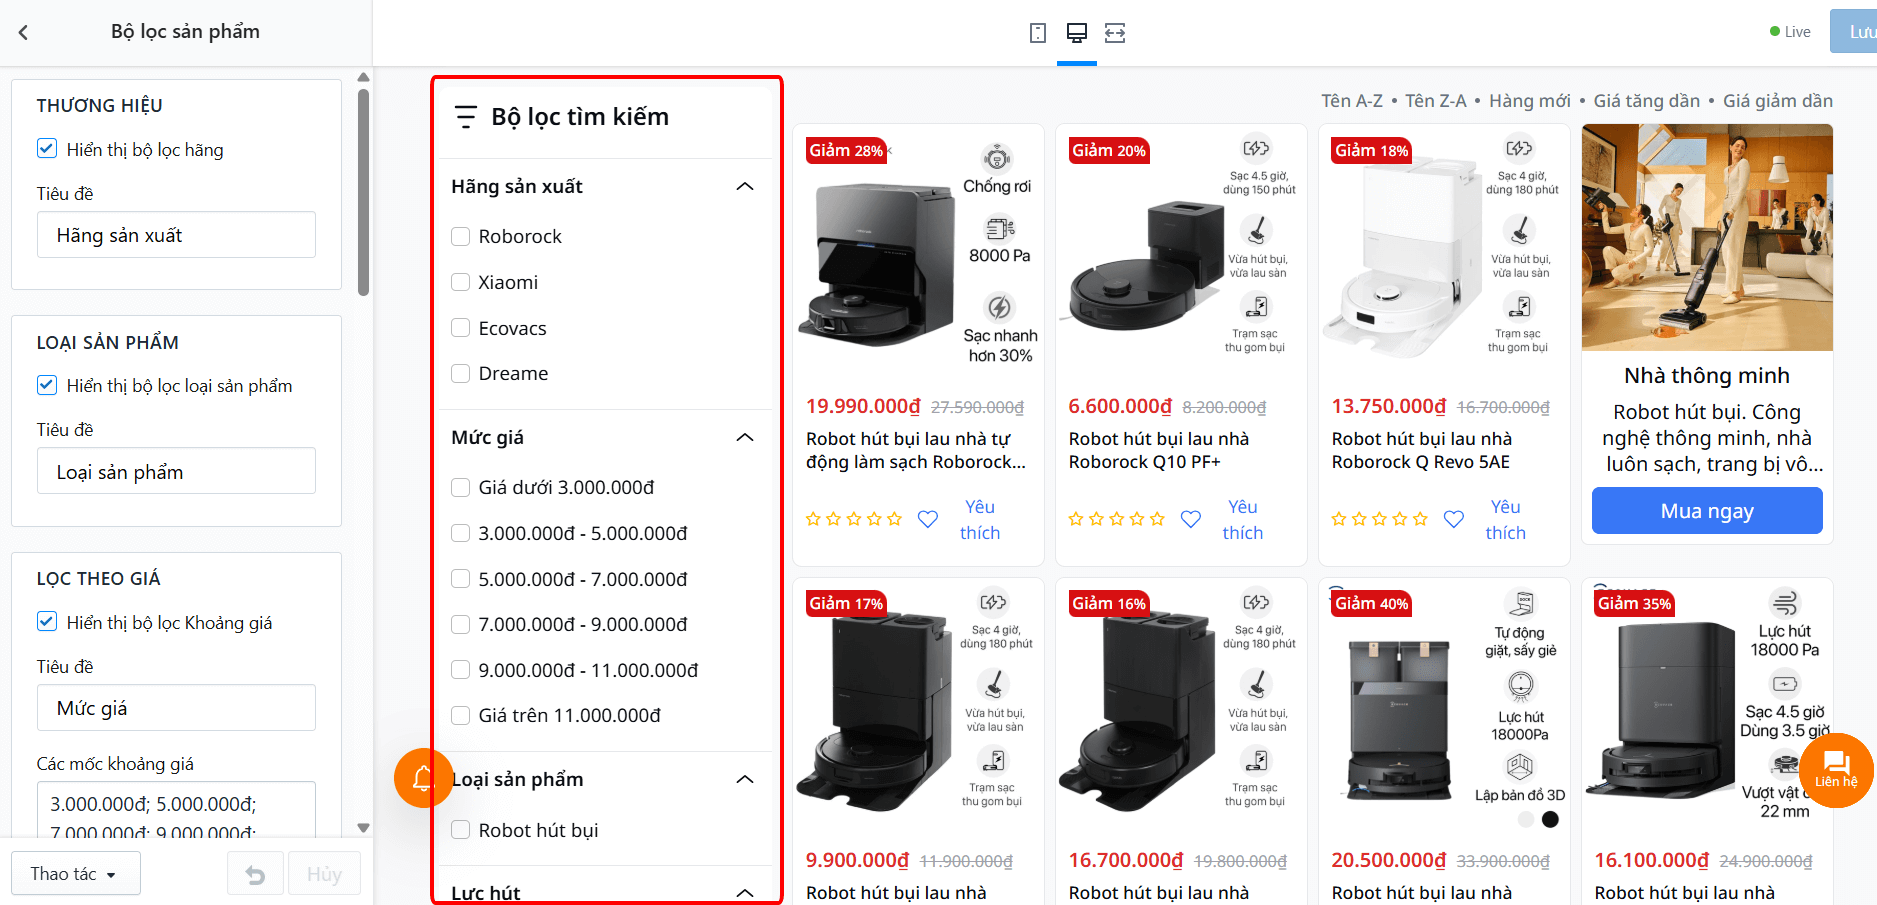1877x905 pixels.
Task: Open Robot hút bụi lau nhà Roborock Q10 PF+ title
Action: point(1159,450)
